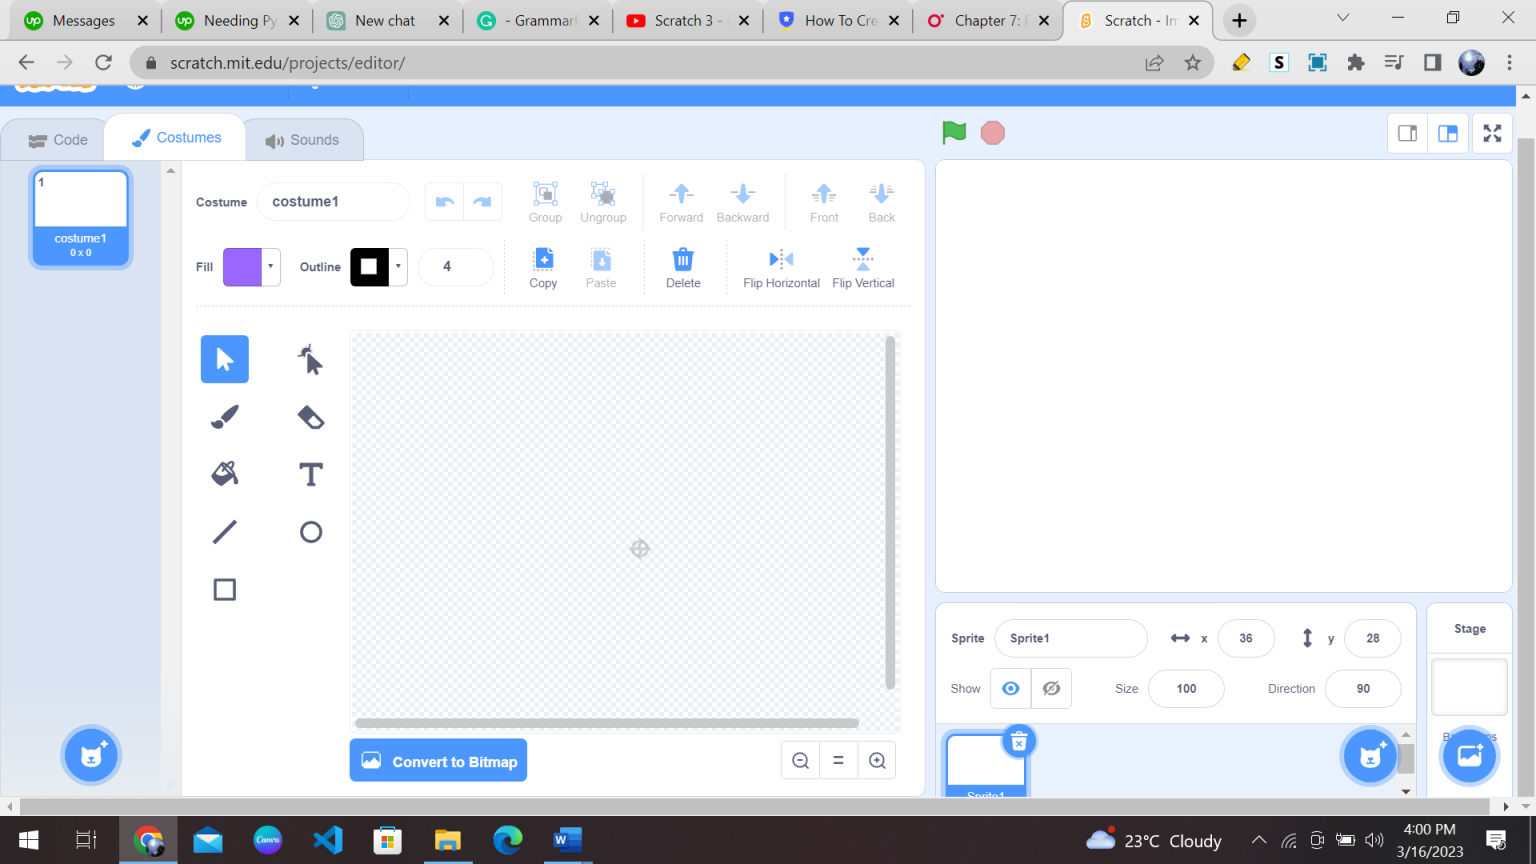Show Sprite1 with the eye toggle
Image resolution: width=1536 pixels, height=864 pixels.
[x=1010, y=688]
